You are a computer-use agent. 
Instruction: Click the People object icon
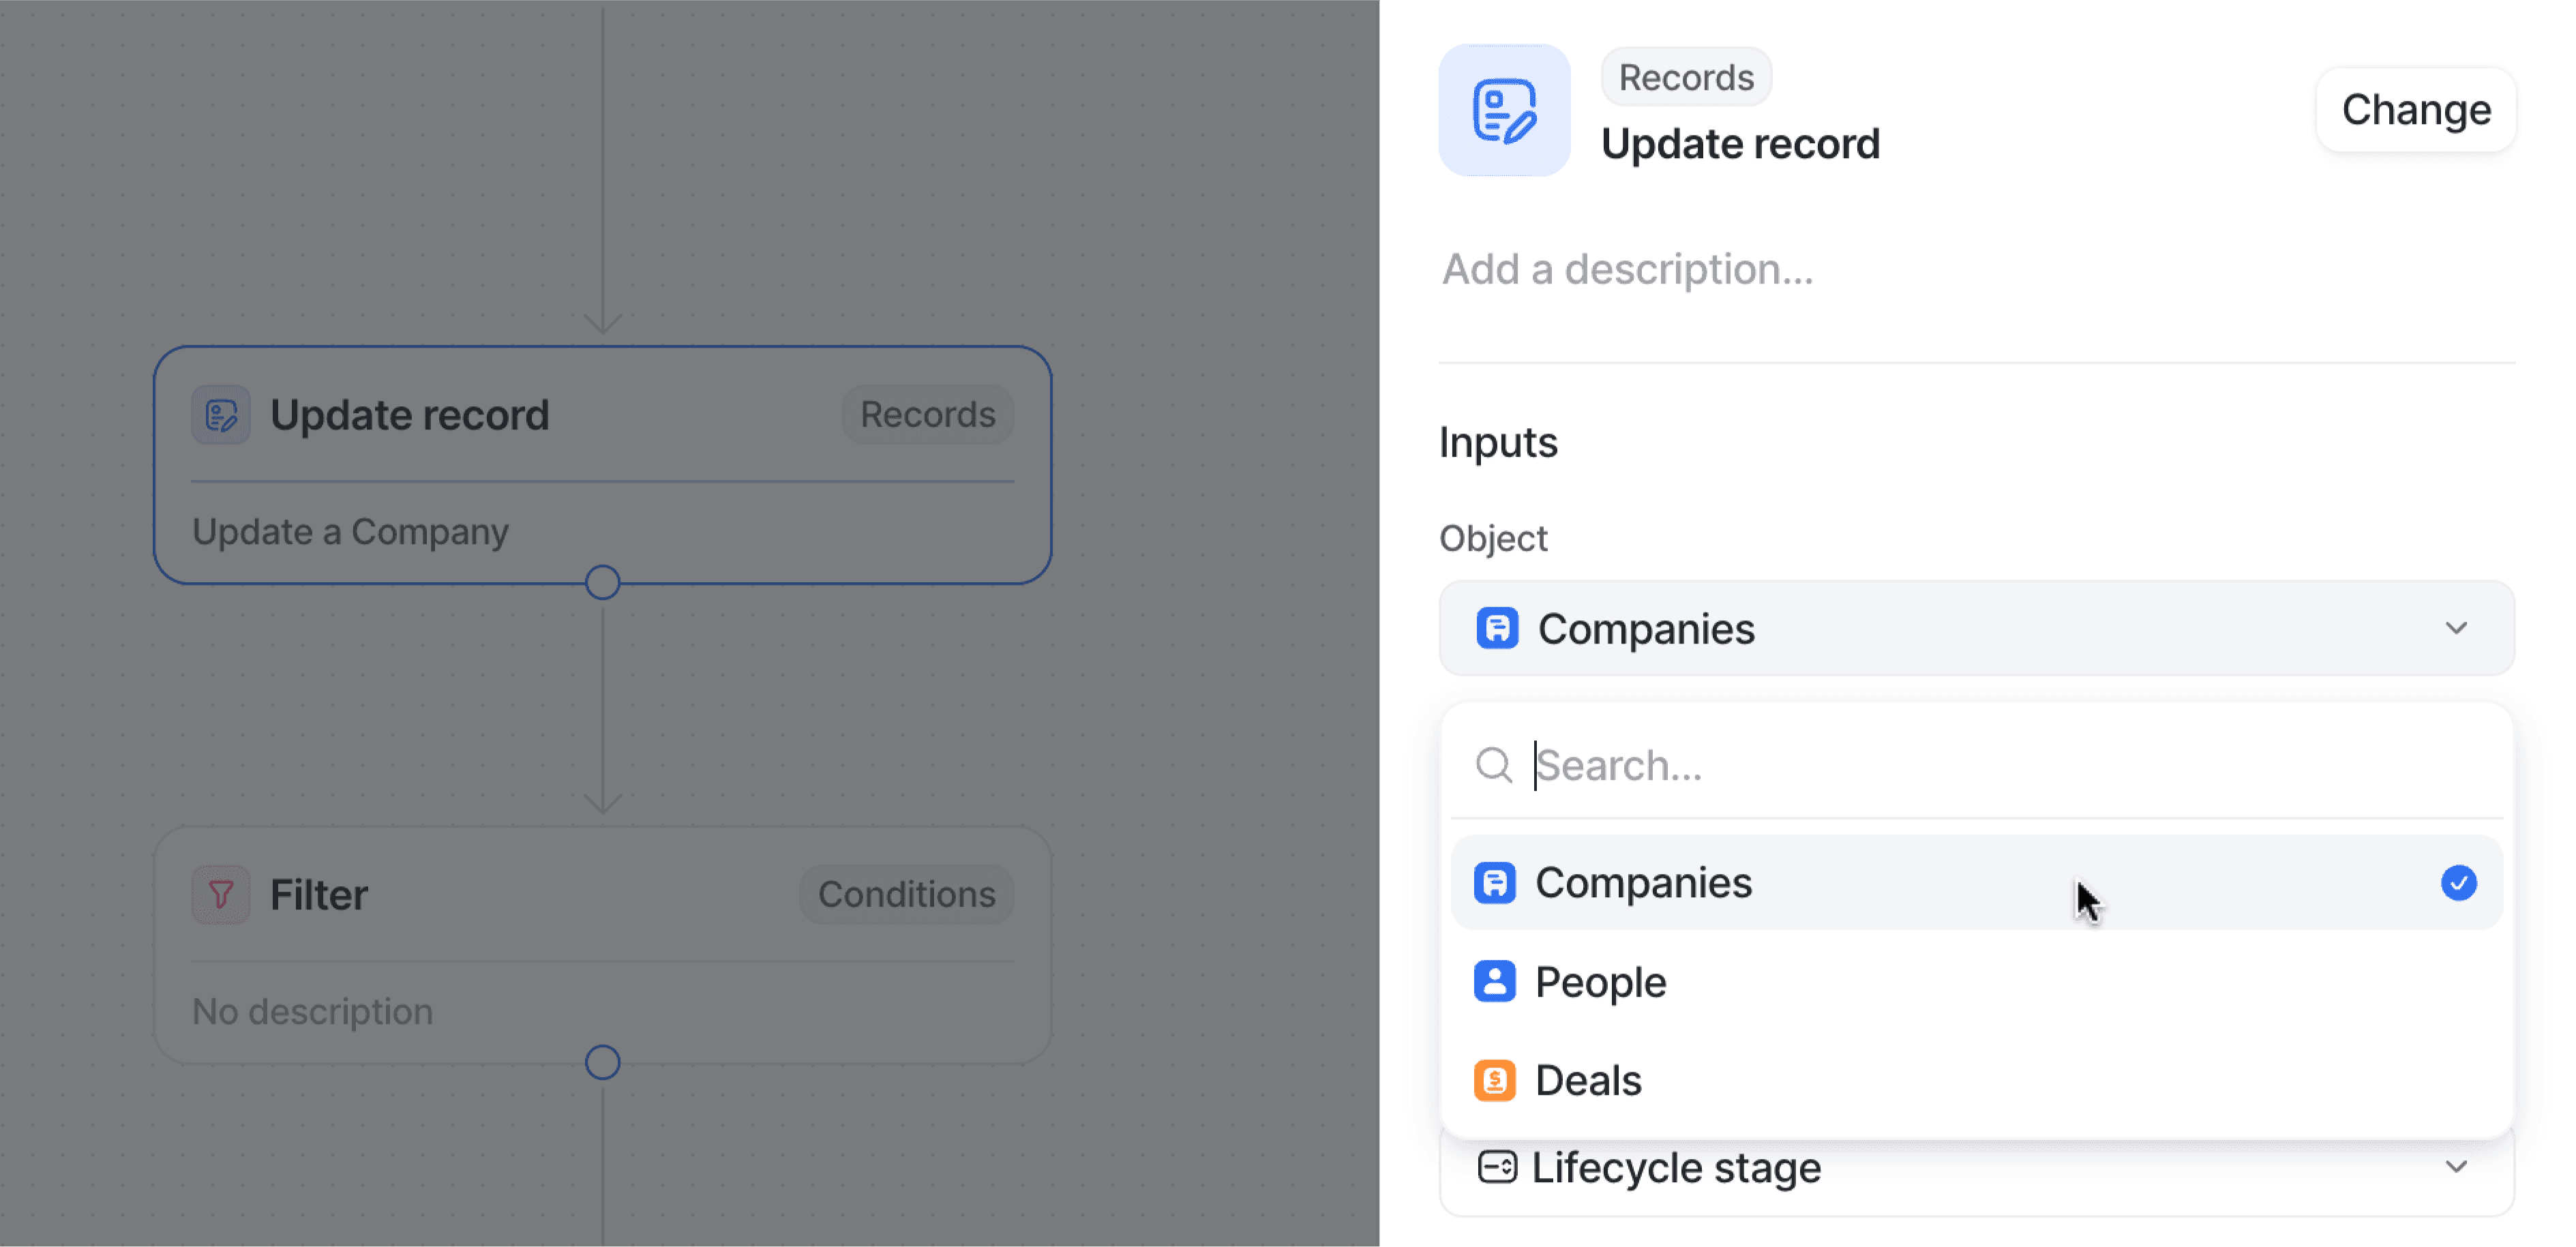(x=1495, y=982)
